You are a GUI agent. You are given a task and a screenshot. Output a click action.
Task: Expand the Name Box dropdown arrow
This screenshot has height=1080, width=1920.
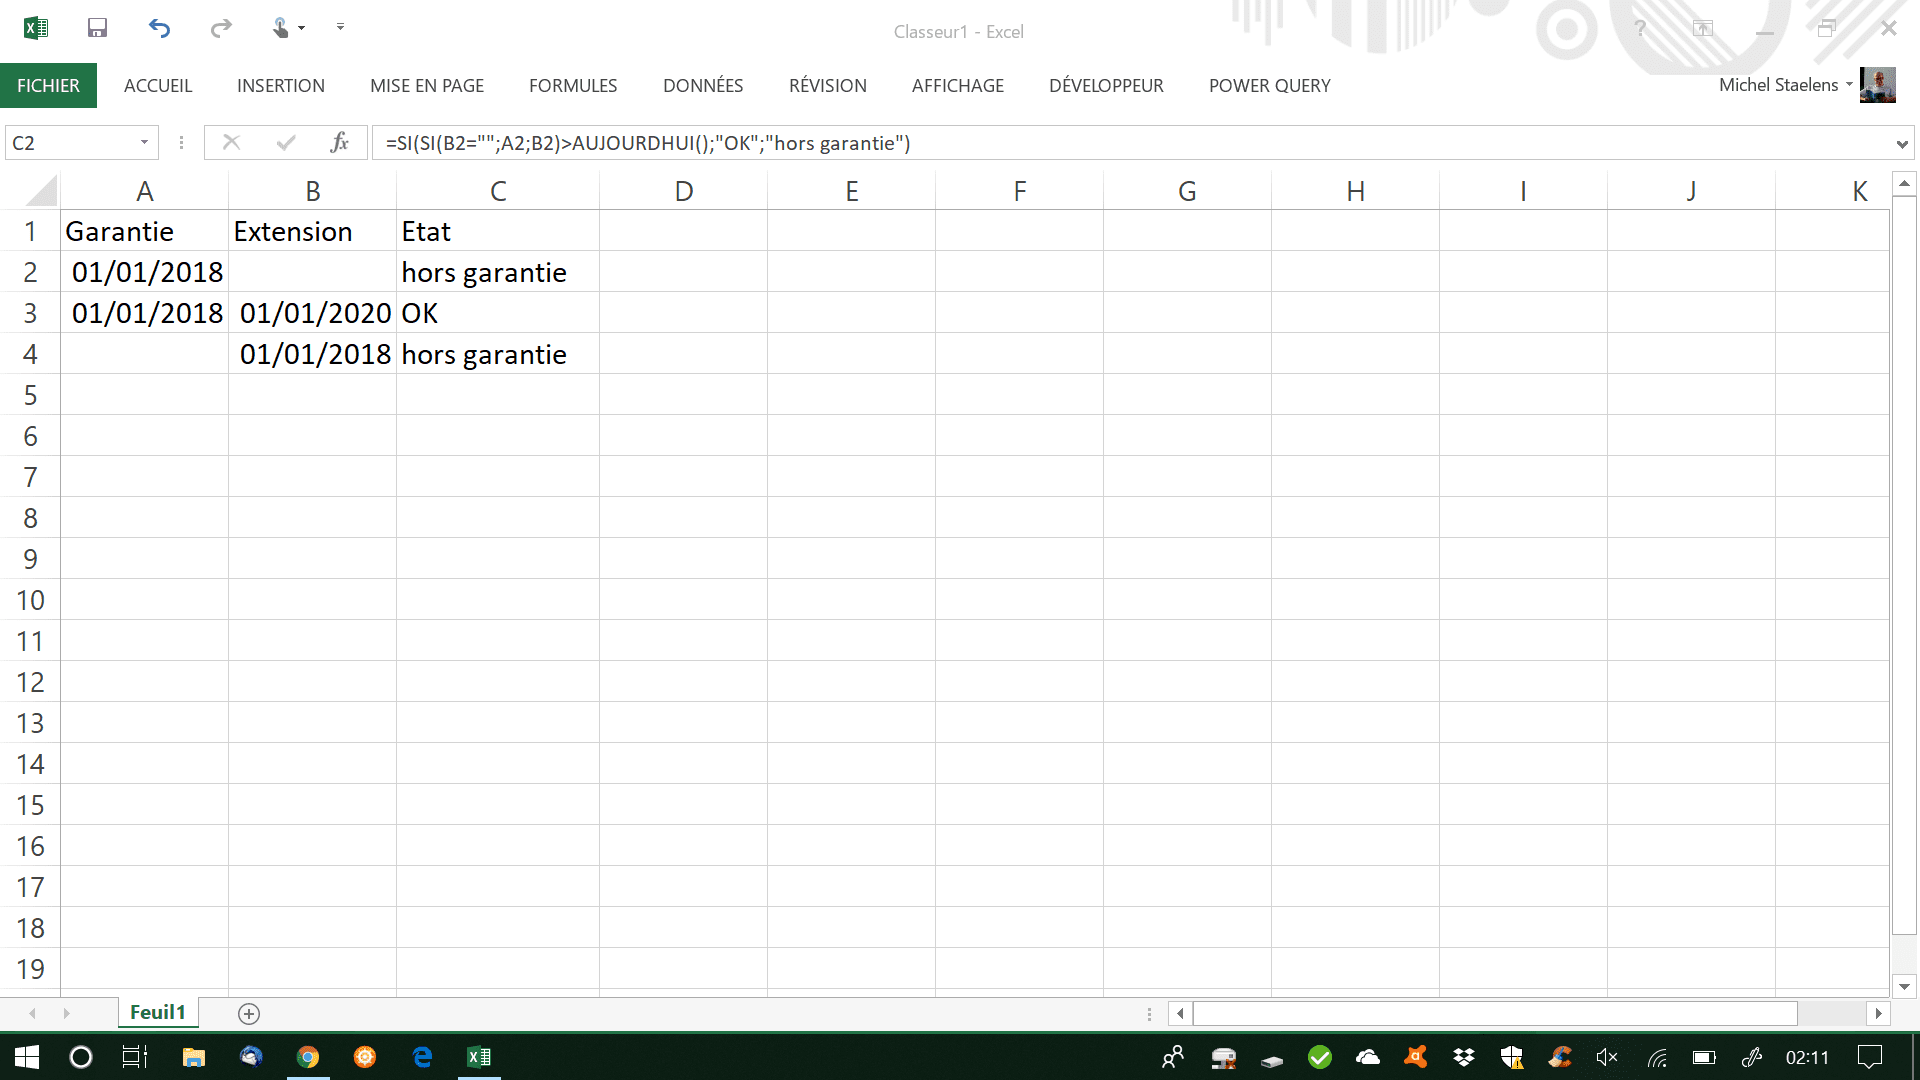144,143
